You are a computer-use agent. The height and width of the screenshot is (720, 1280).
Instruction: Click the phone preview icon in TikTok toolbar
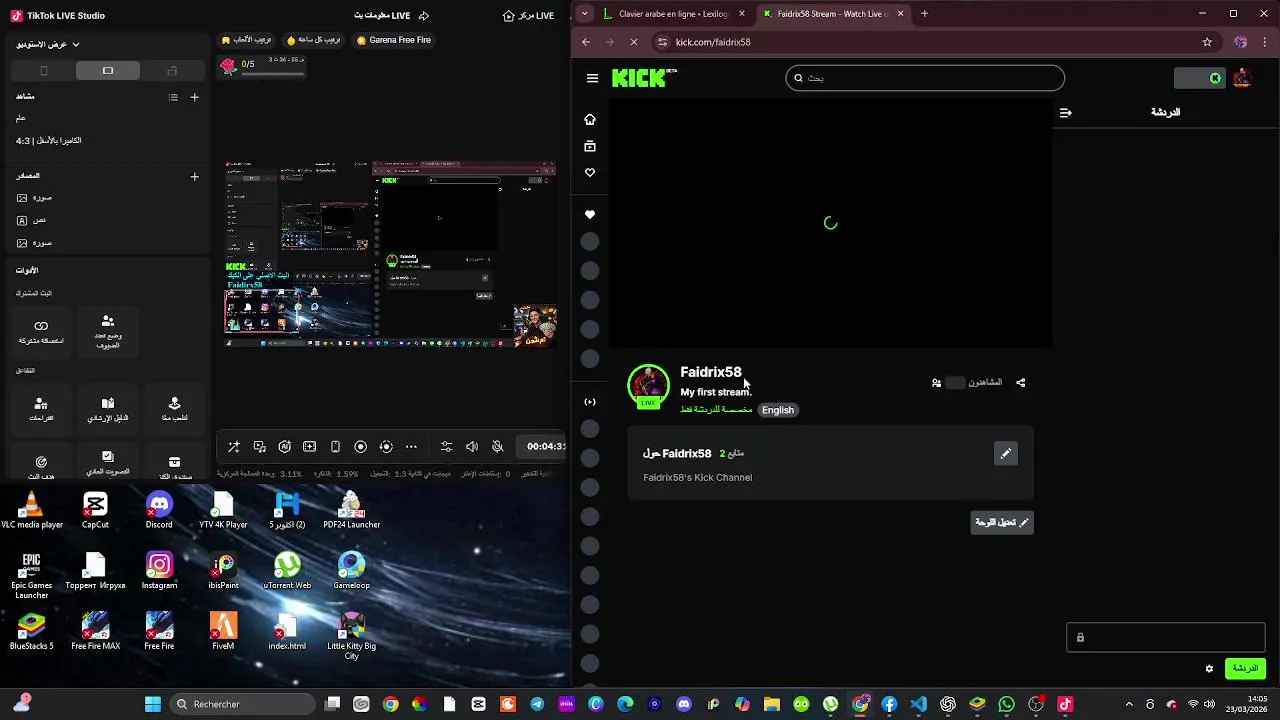click(x=335, y=447)
